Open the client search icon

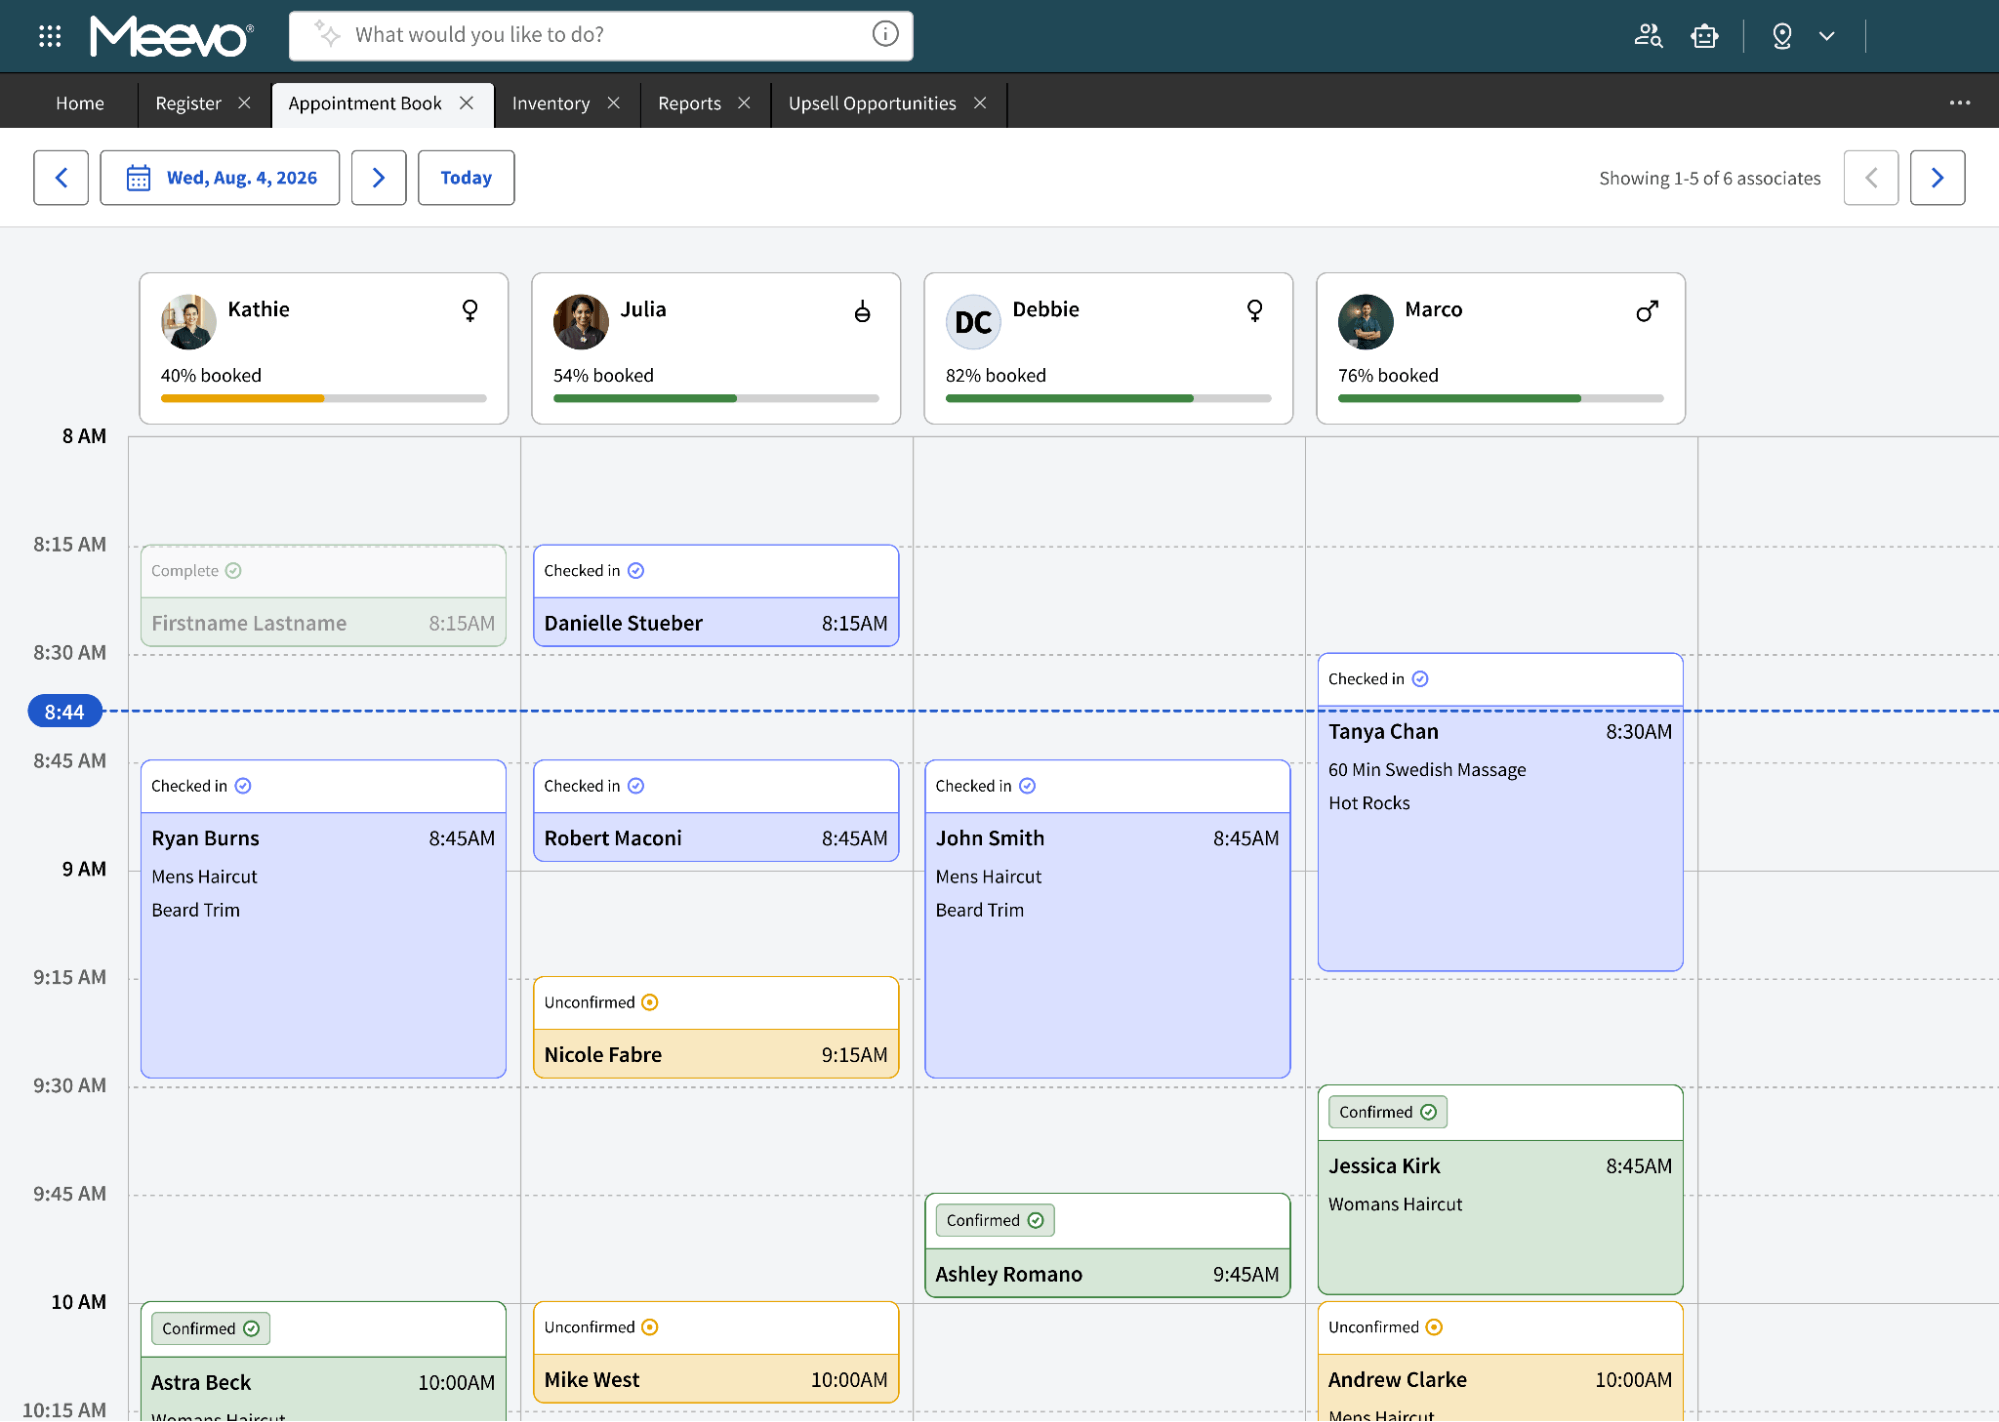pos(1648,36)
